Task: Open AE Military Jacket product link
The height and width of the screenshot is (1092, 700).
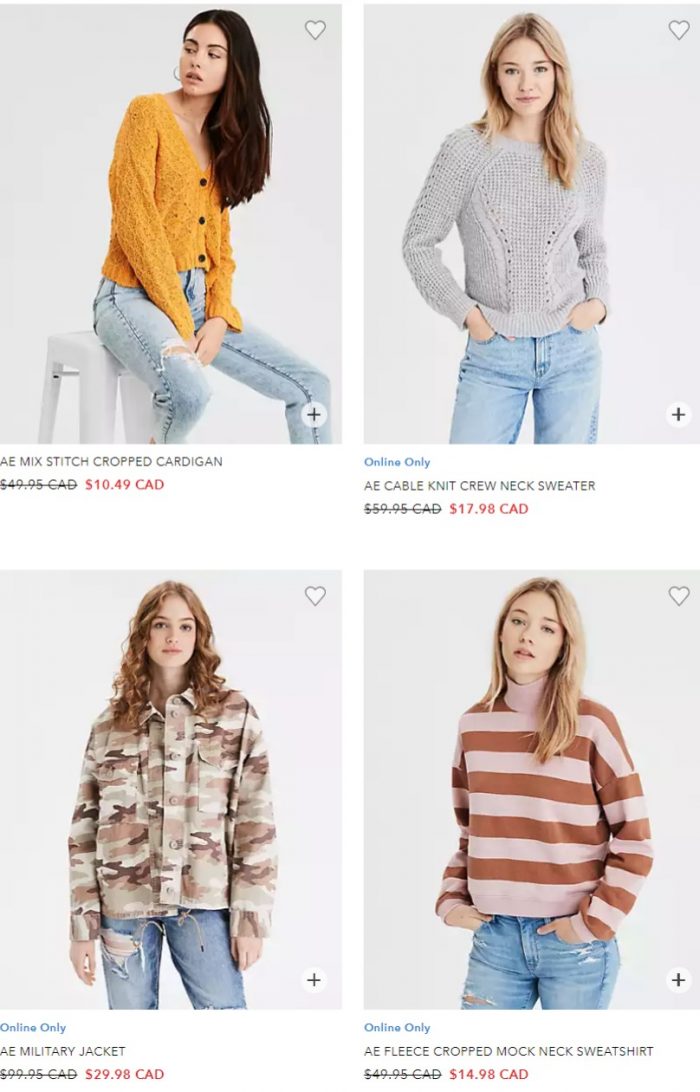Action: click(x=63, y=1051)
